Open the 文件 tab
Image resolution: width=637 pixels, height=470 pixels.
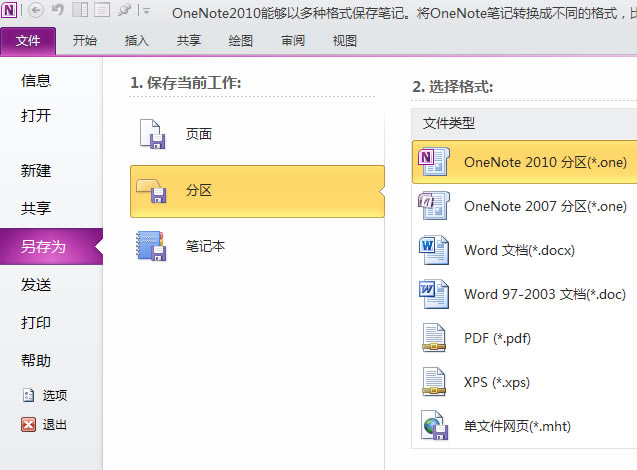pos(28,41)
